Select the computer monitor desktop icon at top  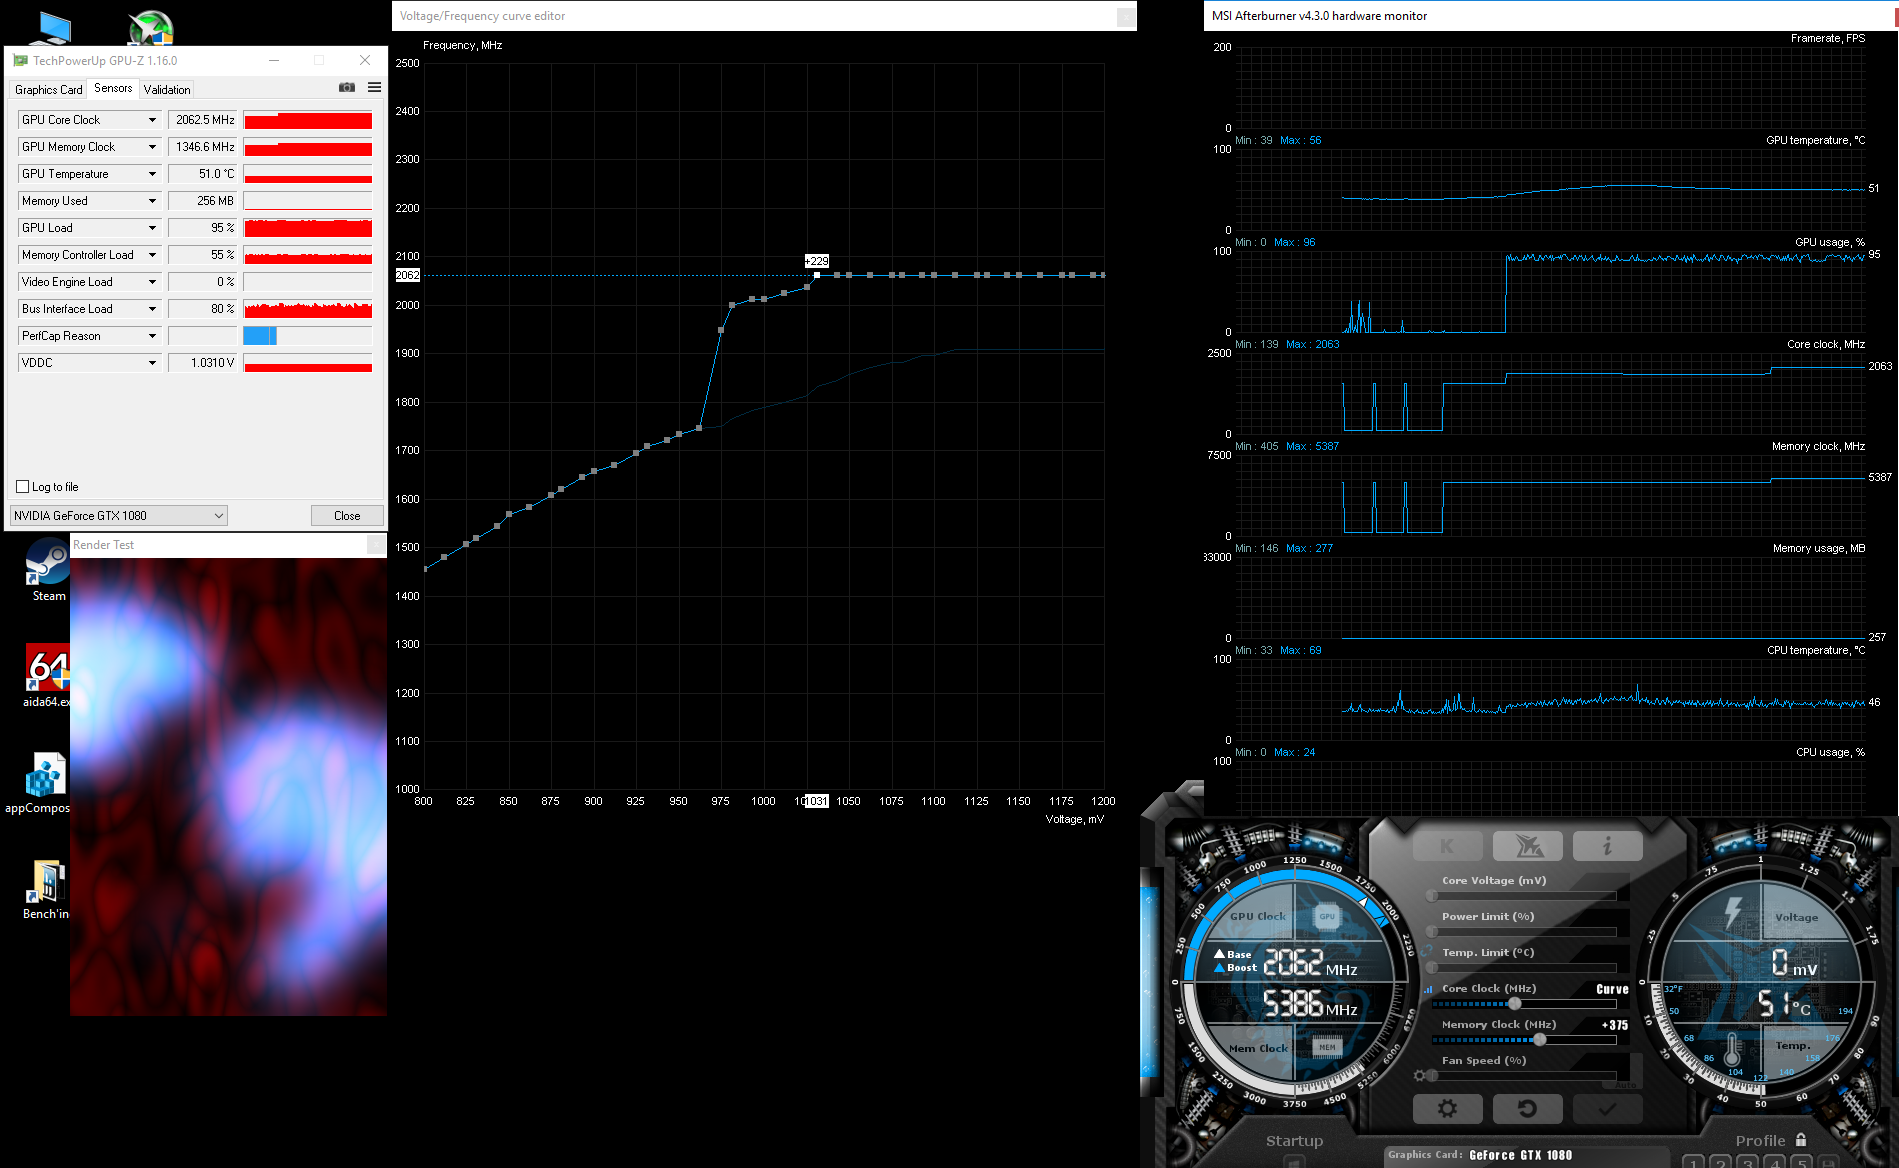pos(48,28)
